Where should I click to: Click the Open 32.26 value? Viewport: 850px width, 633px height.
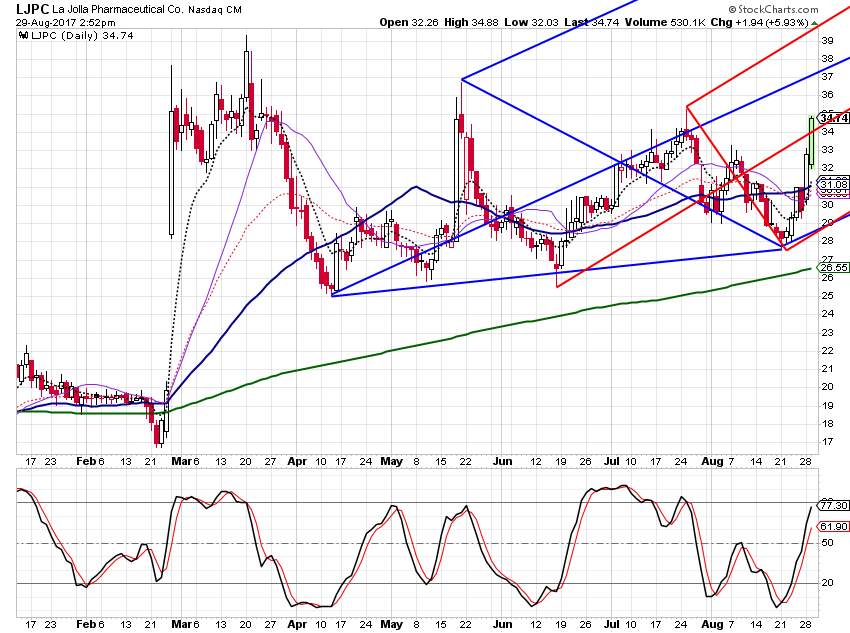click(x=409, y=22)
